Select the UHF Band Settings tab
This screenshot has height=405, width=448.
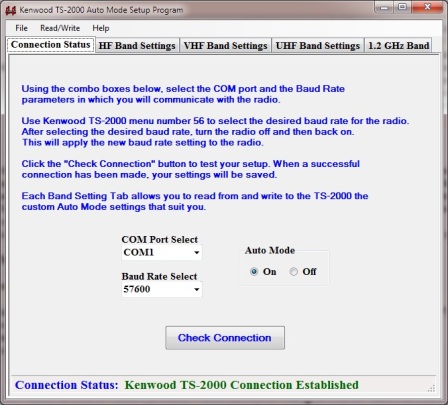[x=318, y=46]
